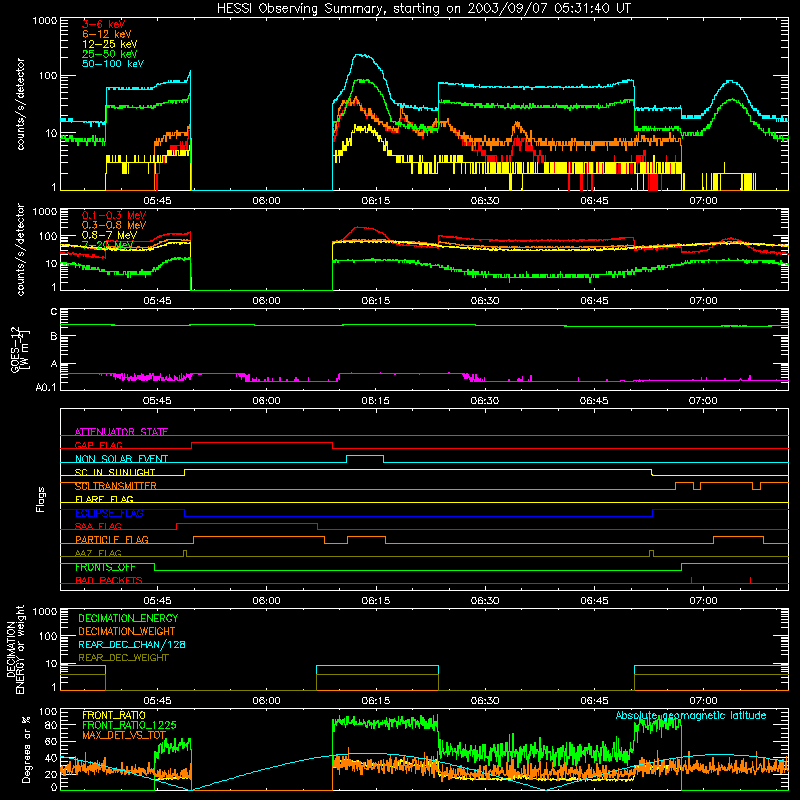Pick the SAA_FLAG label
This screenshot has height=800, width=800.
point(98,526)
